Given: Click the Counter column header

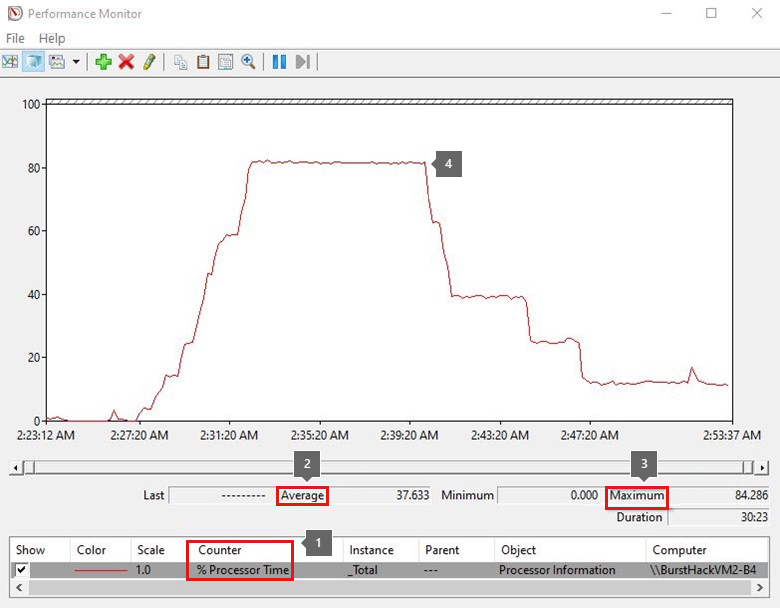Looking at the screenshot, I should click(219, 550).
